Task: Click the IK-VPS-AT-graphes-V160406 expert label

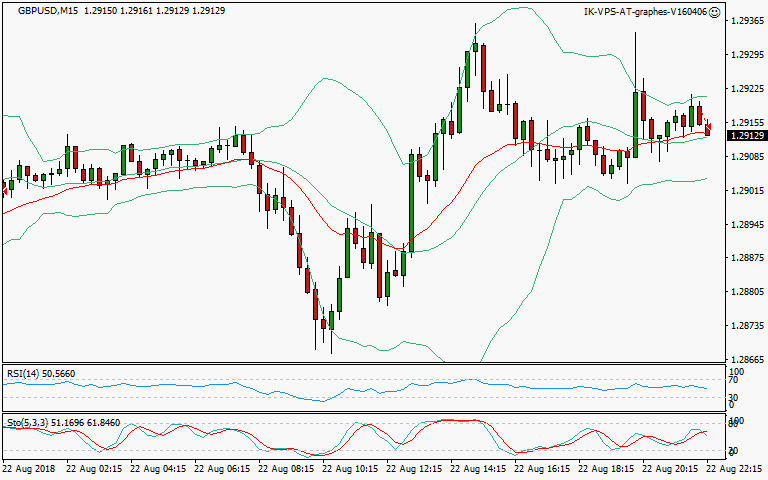Action: [646, 12]
